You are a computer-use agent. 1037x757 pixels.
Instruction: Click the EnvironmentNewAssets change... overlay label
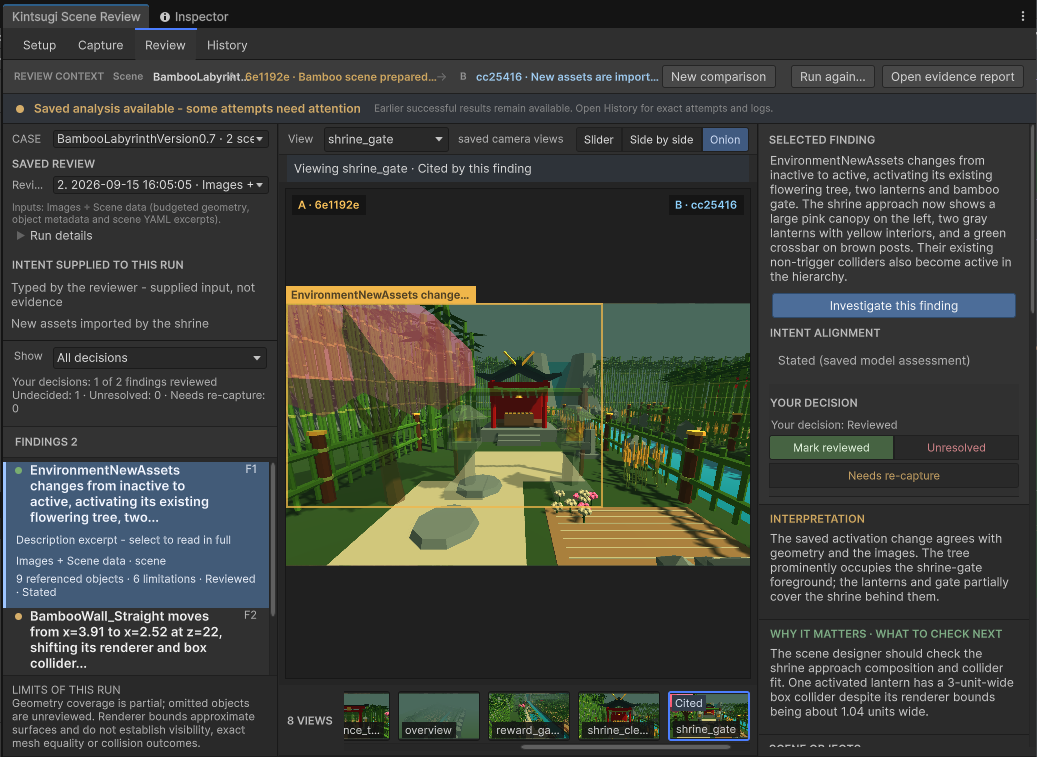coord(380,295)
